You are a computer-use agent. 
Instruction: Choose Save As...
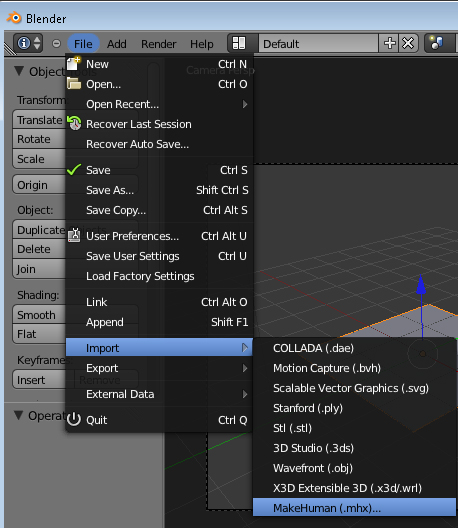[x=159, y=190]
